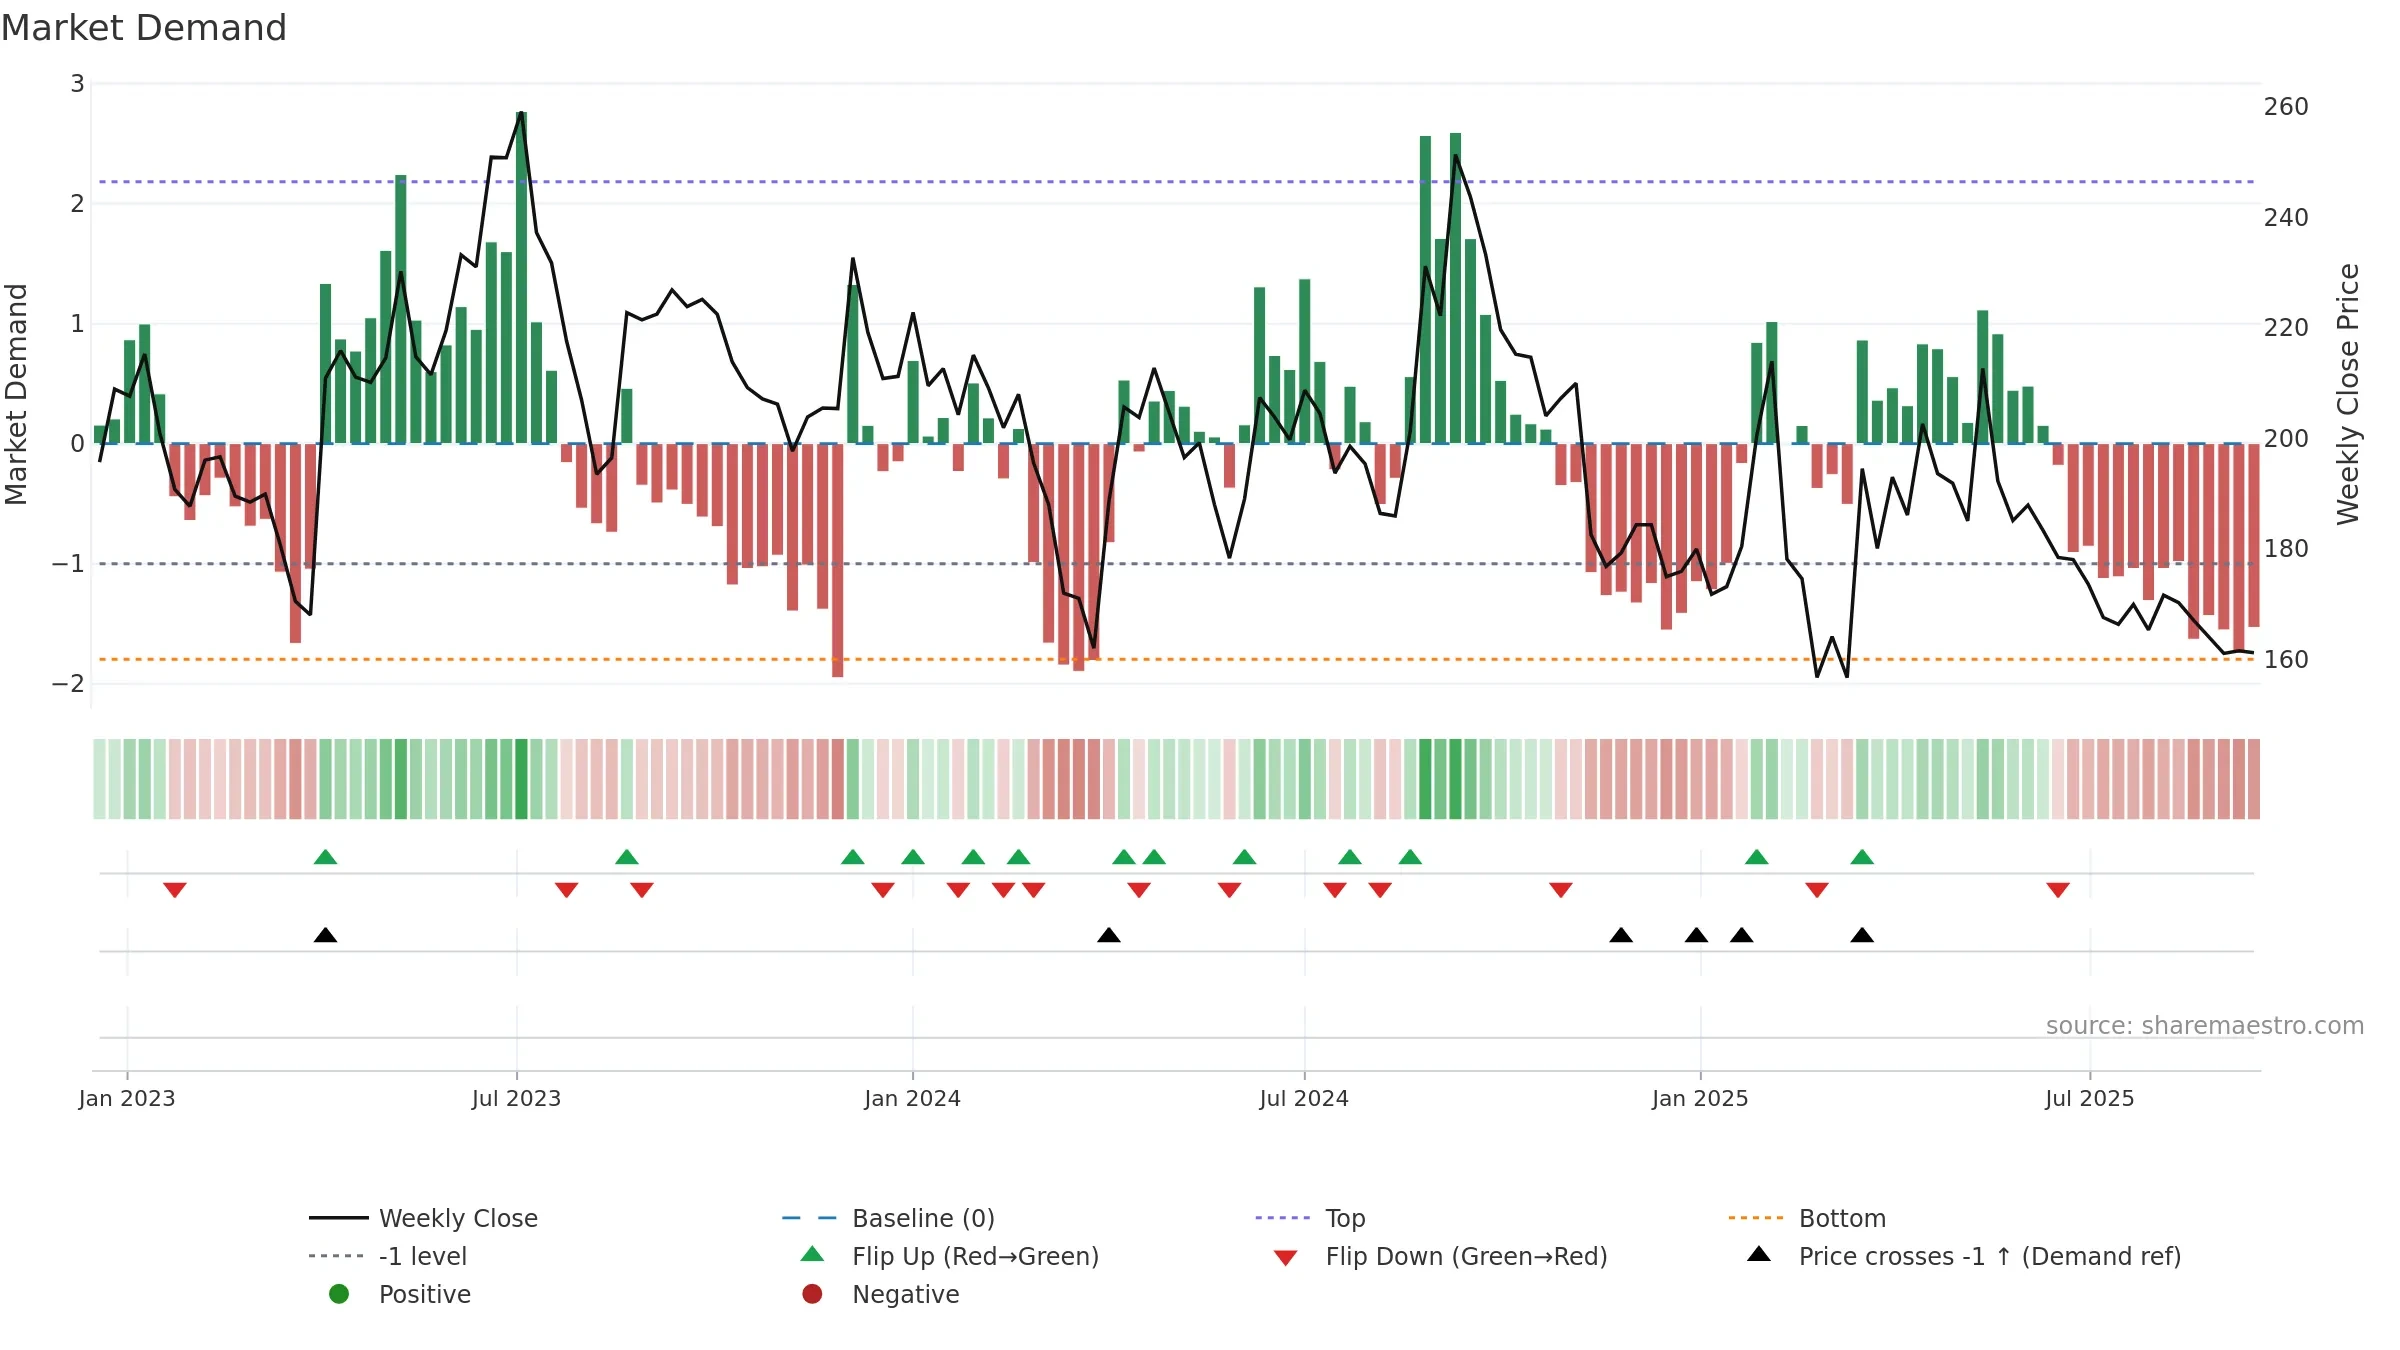The image size is (2400, 1350).
Task: Toggle the Weekly Close legend entry
Action: (458, 1218)
